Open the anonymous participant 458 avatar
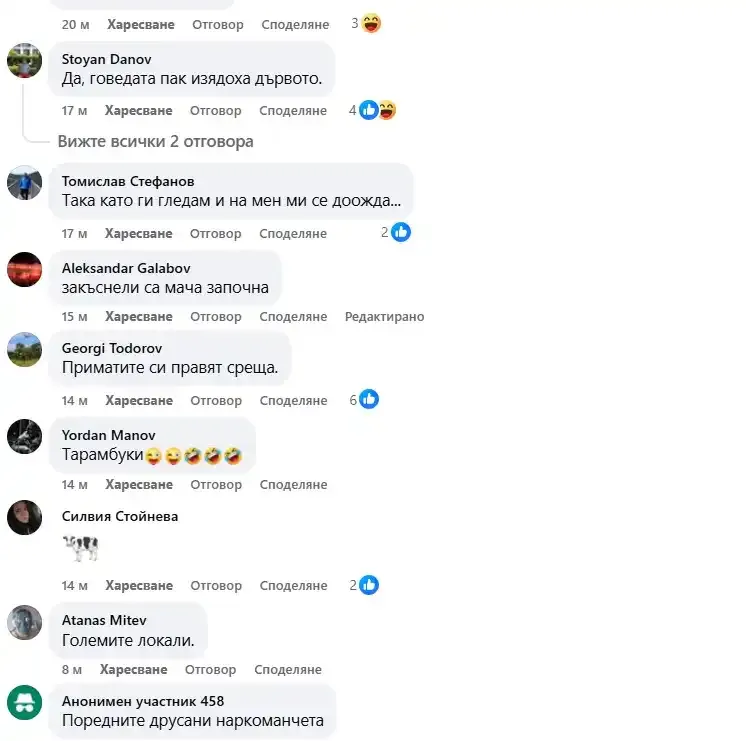The image size is (746, 741). [24, 702]
